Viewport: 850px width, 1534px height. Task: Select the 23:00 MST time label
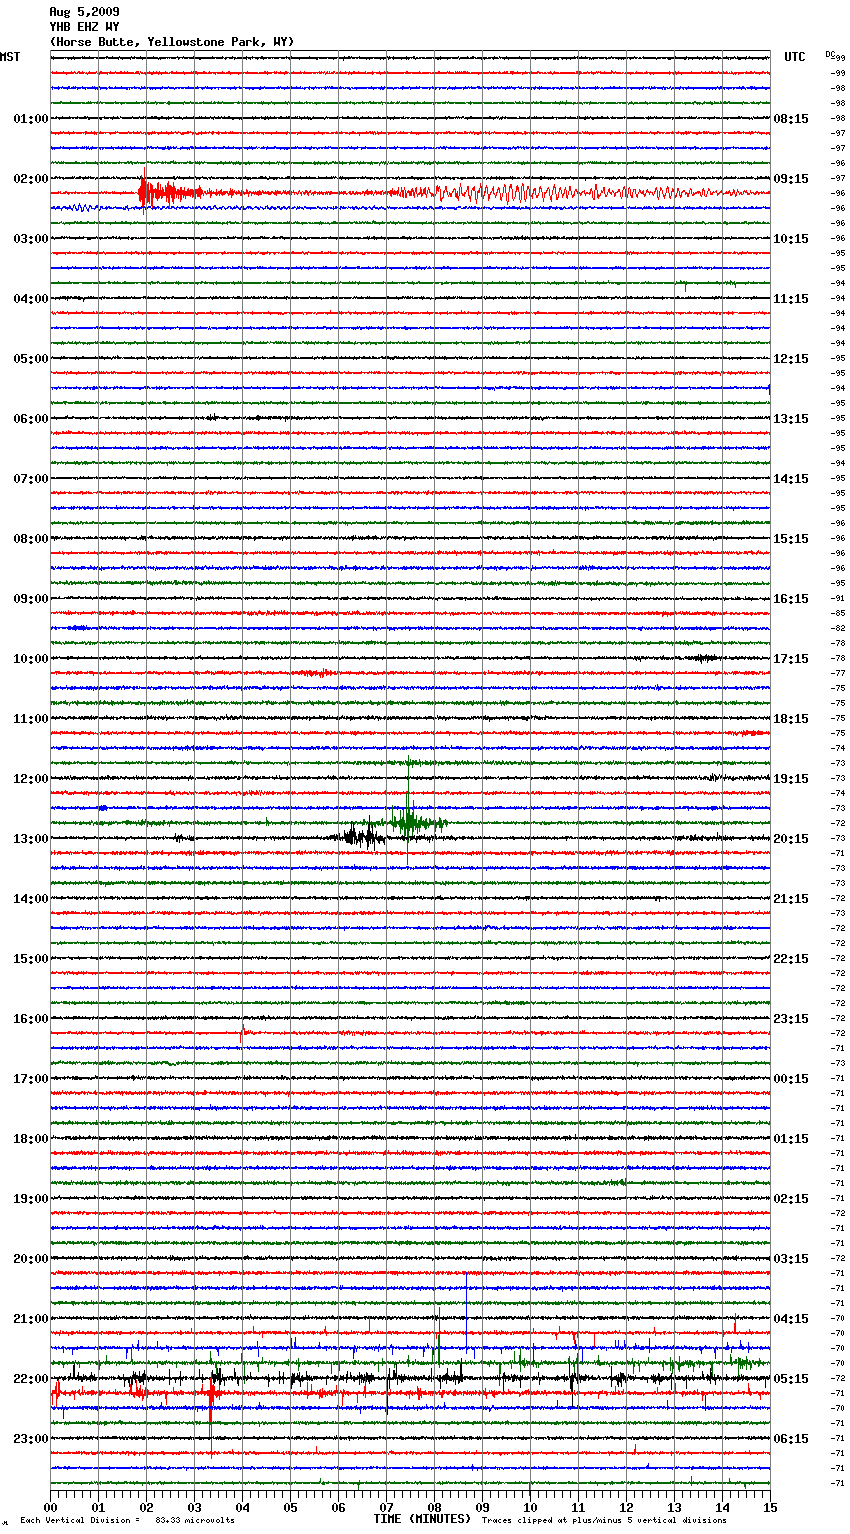point(31,1439)
